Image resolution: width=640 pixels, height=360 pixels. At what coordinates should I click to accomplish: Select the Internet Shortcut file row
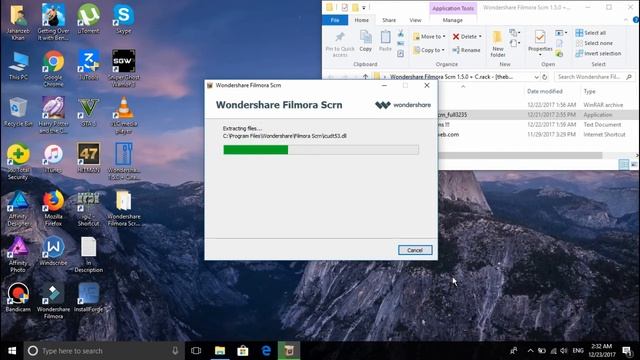tap(539, 134)
